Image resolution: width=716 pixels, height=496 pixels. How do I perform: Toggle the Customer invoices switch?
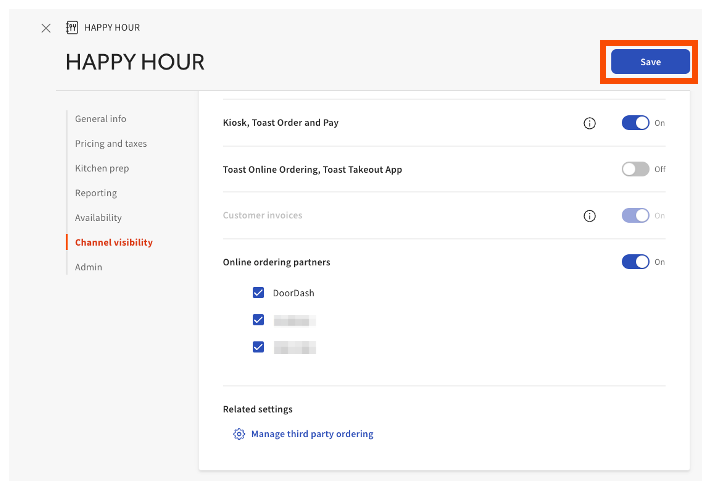pos(635,216)
